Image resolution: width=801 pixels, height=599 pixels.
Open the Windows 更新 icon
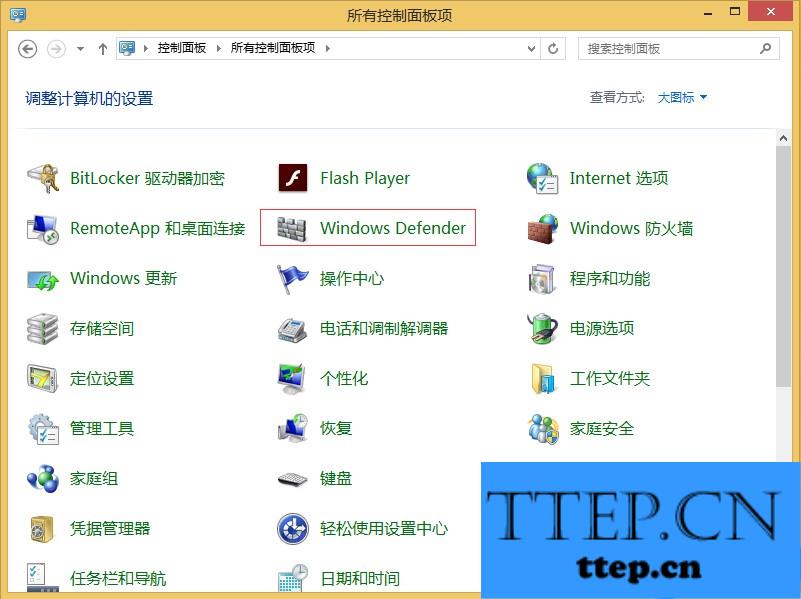click(43, 279)
